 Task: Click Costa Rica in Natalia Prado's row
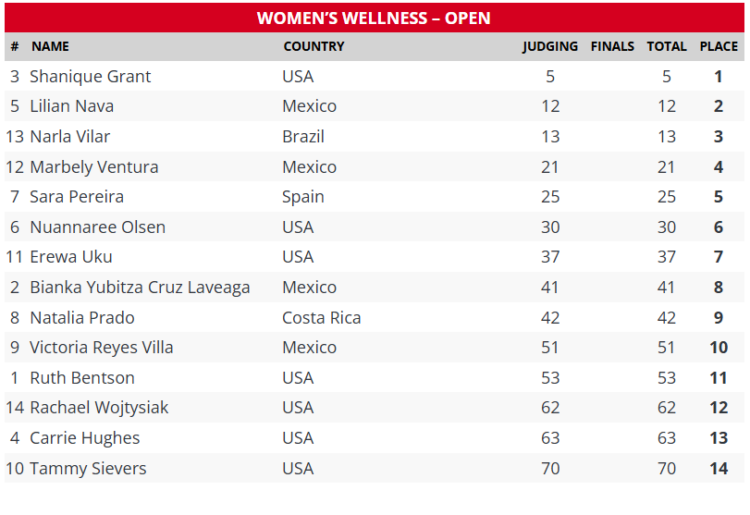pyautogui.click(x=321, y=317)
